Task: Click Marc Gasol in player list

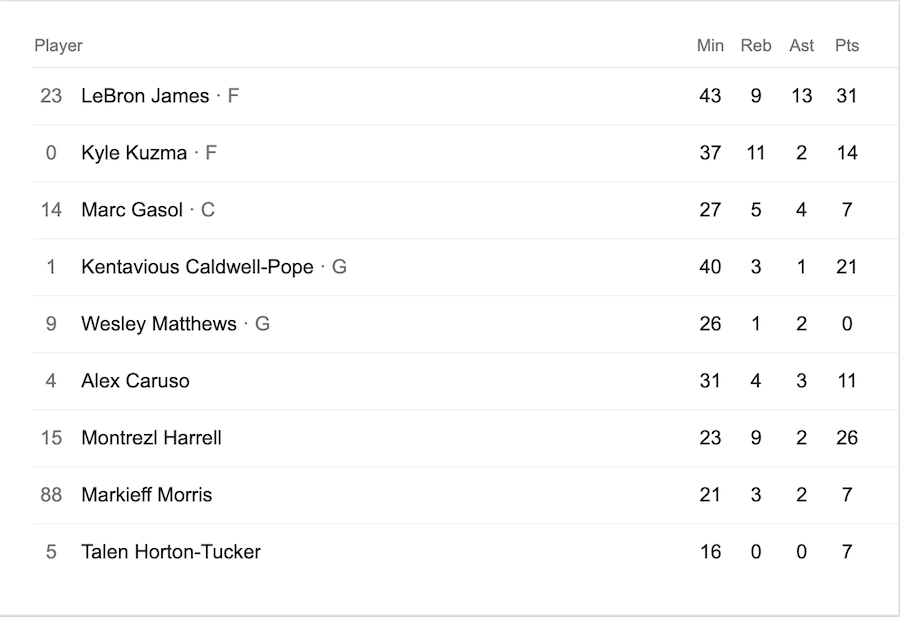Action: pyautogui.click(x=132, y=209)
